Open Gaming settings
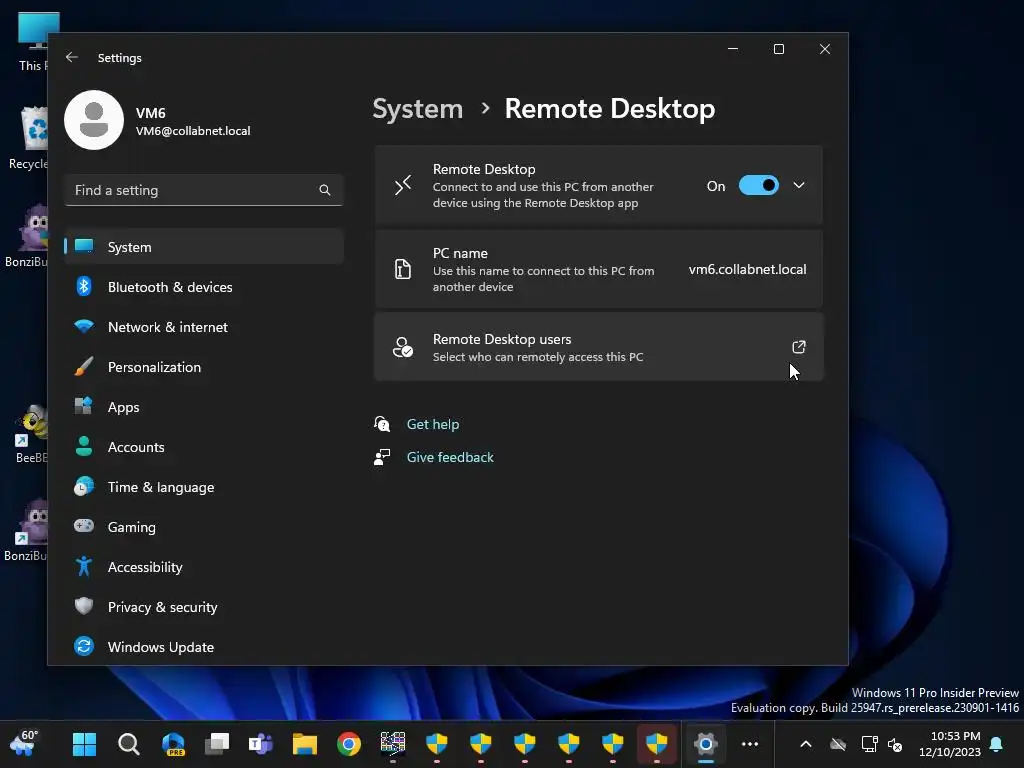Viewport: 1024px width, 768px height. pos(204,527)
